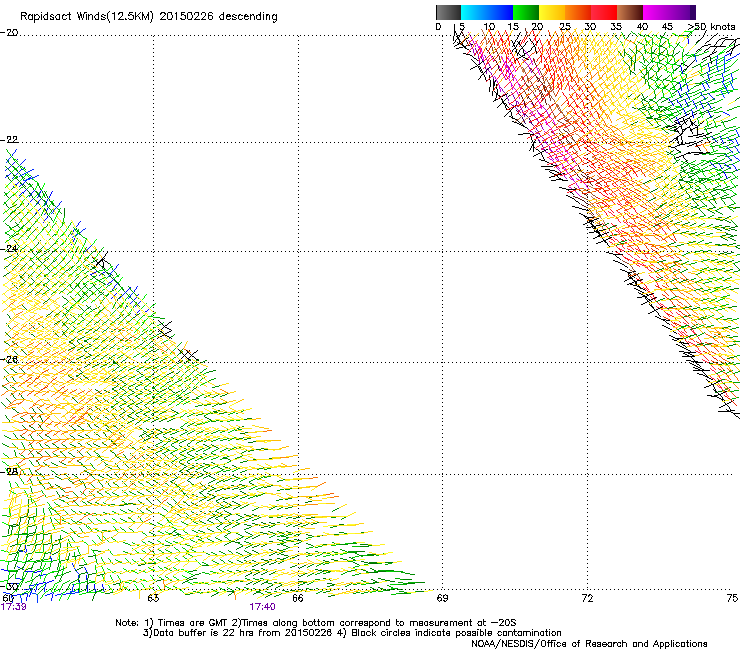Click the '-20' latitude axis label

(9, 33)
